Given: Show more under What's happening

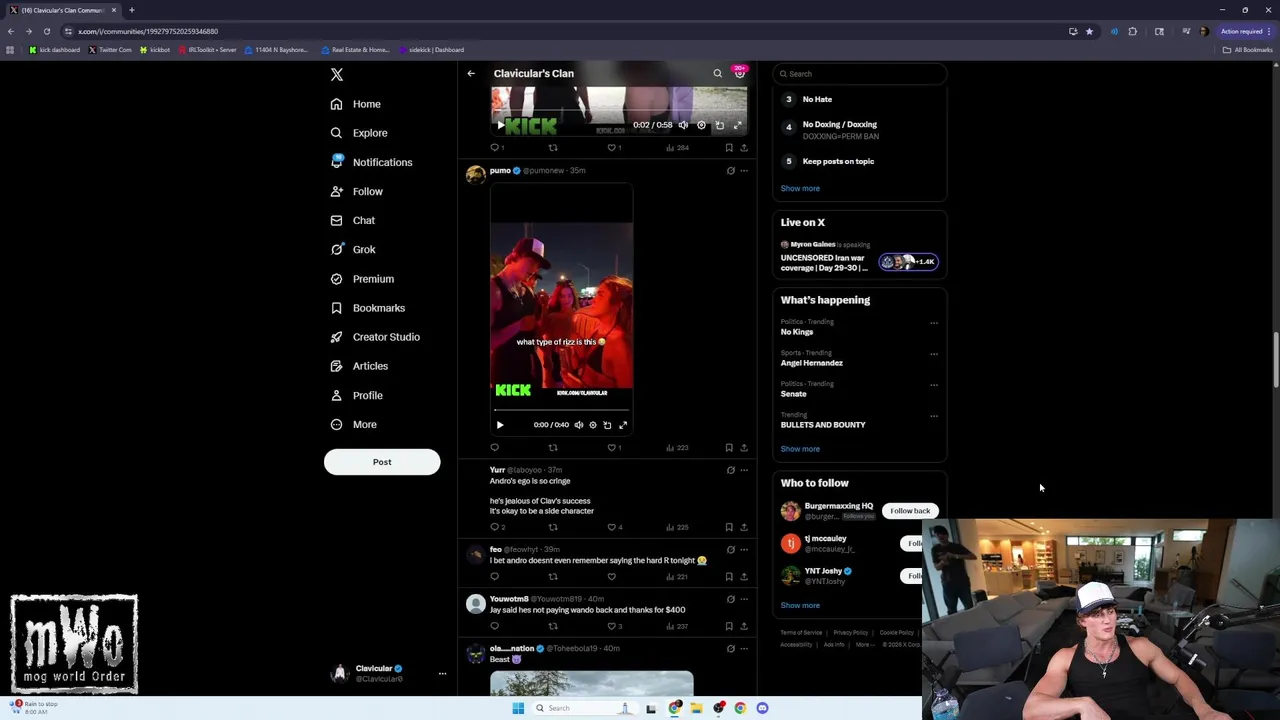Looking at the screenshot, I should point(800,449).
